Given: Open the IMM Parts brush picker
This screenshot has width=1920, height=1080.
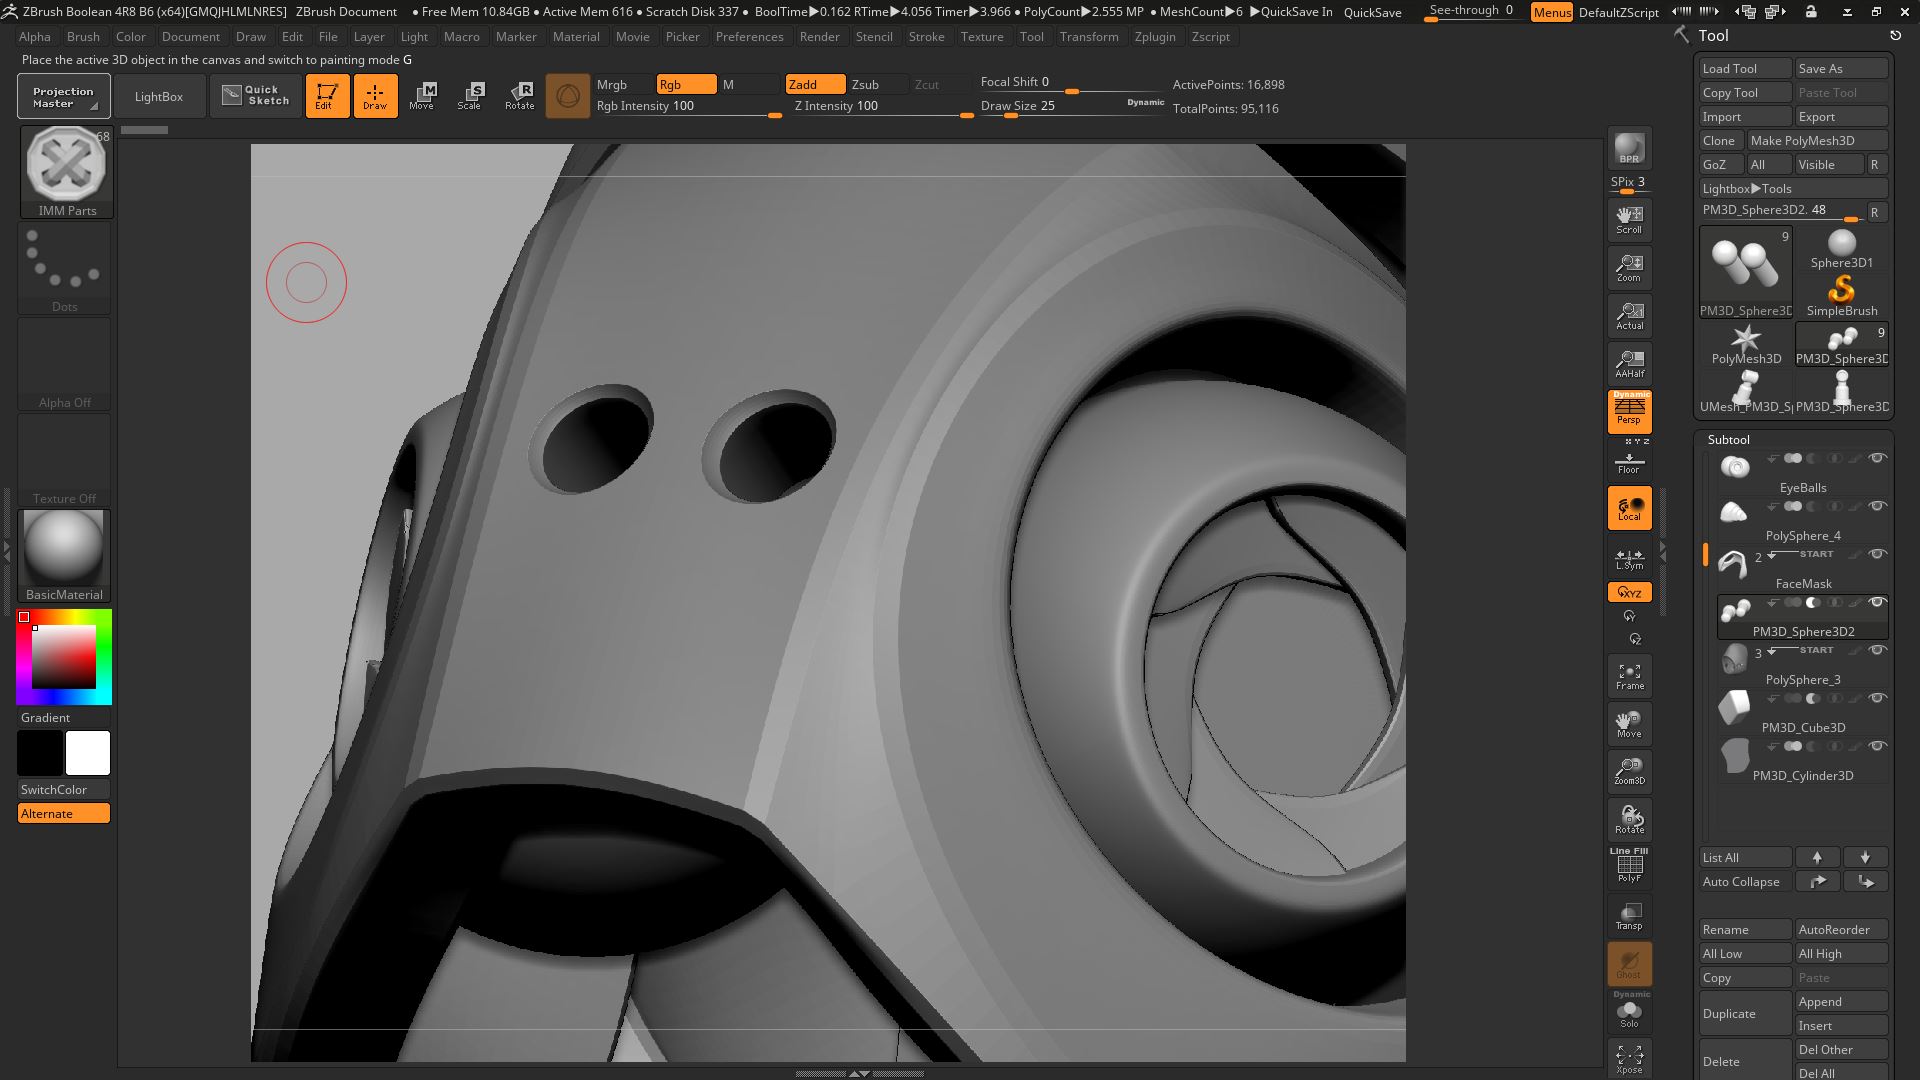Looking at the screenshot, I should point(66,171).
